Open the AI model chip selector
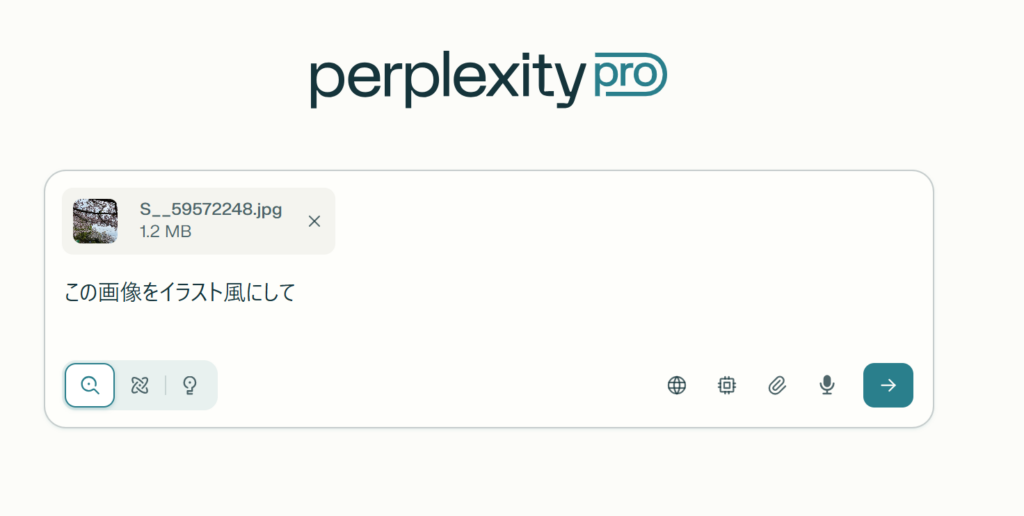Image resolution: width=1024 pixels, height=516 pixels. tap(727, 385)
